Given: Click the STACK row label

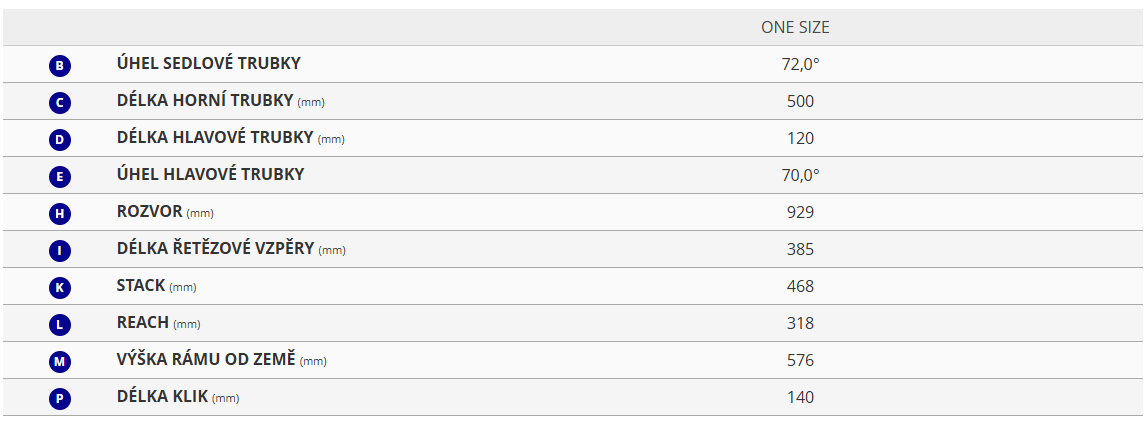Looking at the screenshot, I should click(x=140, y=286).
